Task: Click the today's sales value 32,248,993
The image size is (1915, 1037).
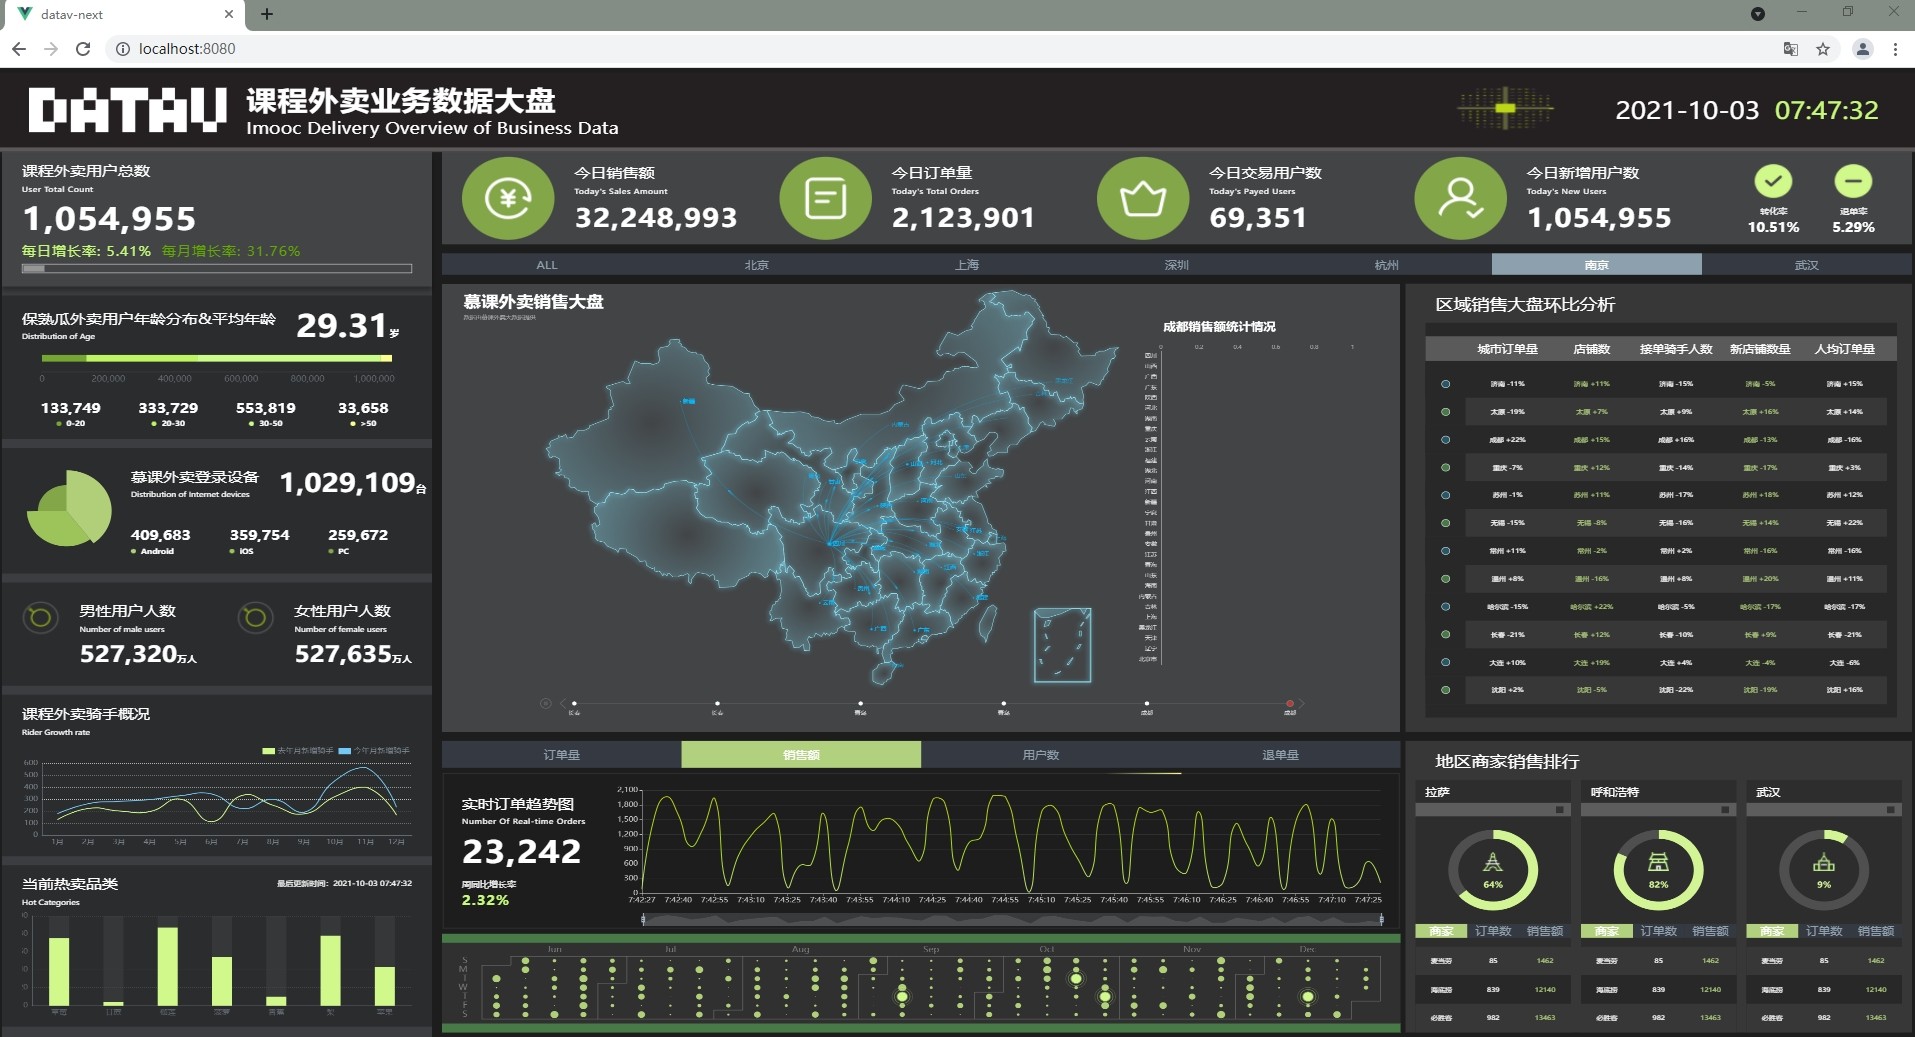Action: pyautogui.click(x=656, y=218)
